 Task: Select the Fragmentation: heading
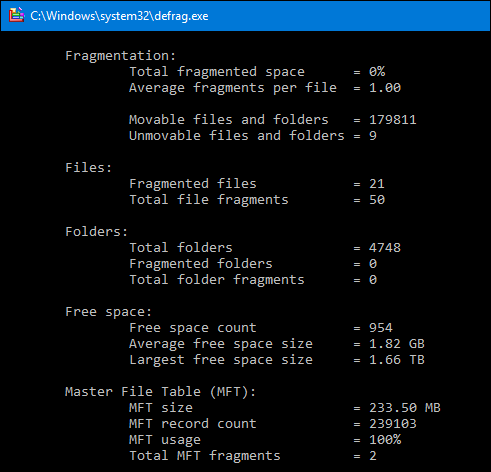click(120, 56)
